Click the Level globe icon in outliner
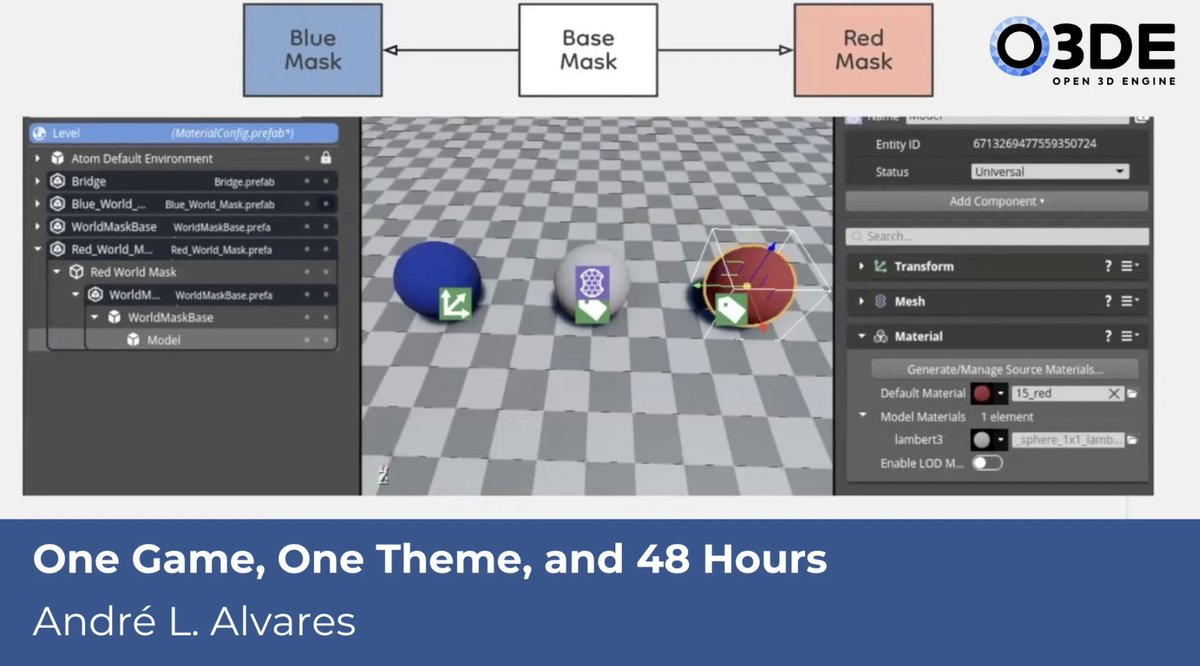Screen dimensions: 1200x666 click(x=38, y=133)
